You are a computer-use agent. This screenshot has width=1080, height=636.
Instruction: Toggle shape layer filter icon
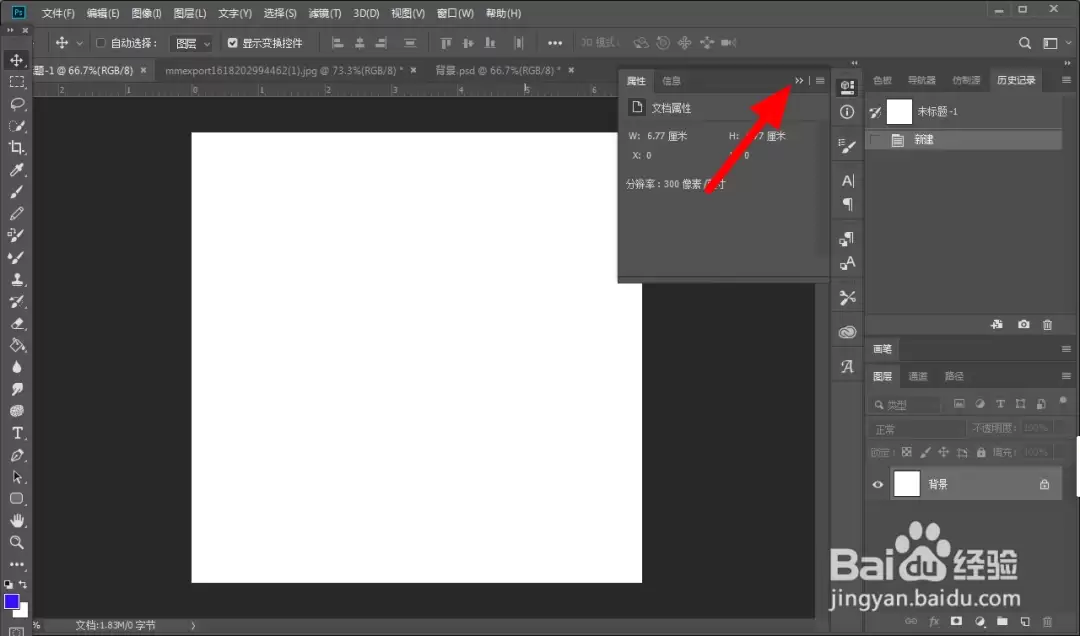coord(1021,404)
